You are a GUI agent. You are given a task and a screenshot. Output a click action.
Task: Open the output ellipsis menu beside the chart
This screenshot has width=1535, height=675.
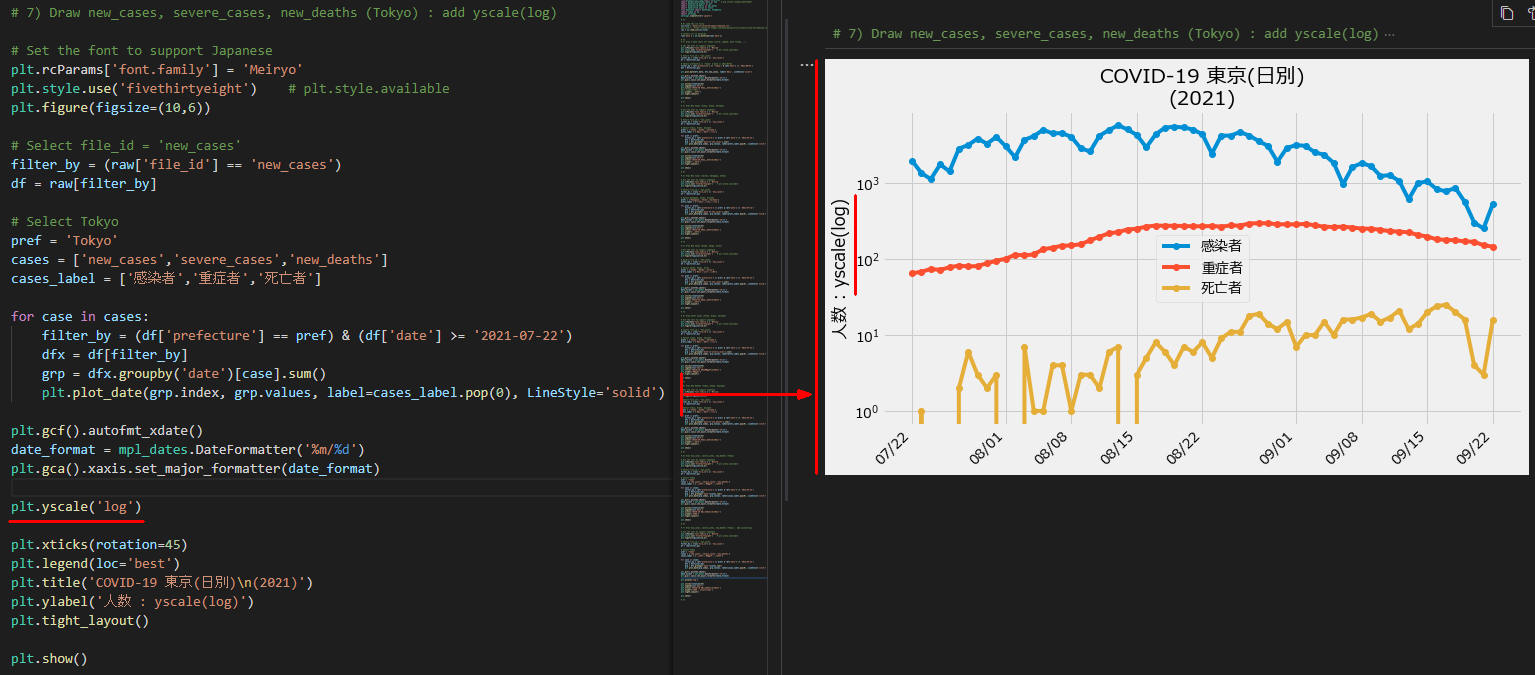[x=807, y=65]
